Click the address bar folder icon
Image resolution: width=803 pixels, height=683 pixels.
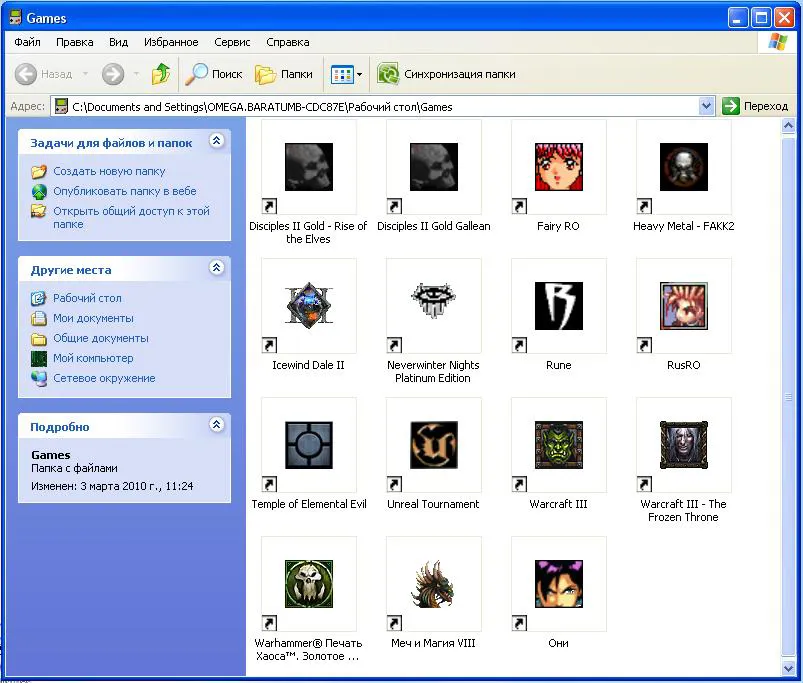pyautogui.click(x=61, y=106)
